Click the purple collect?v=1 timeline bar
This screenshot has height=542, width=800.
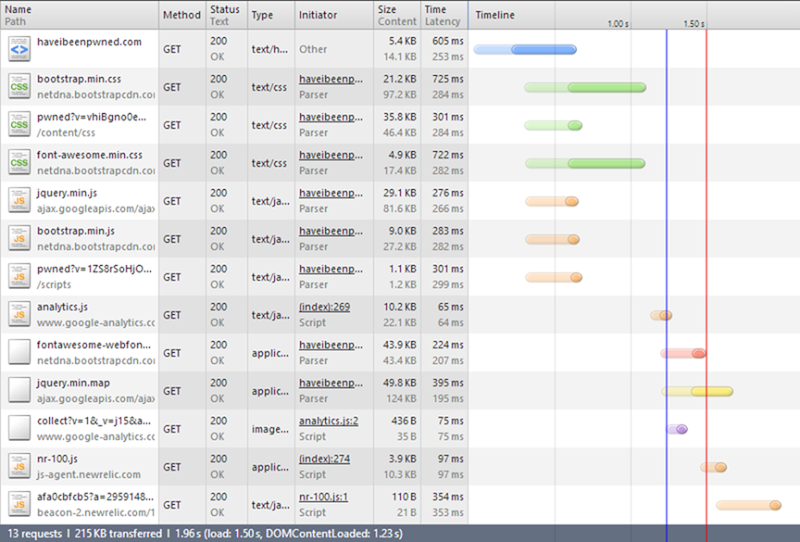pyautogui.click(x=677, y=429)
